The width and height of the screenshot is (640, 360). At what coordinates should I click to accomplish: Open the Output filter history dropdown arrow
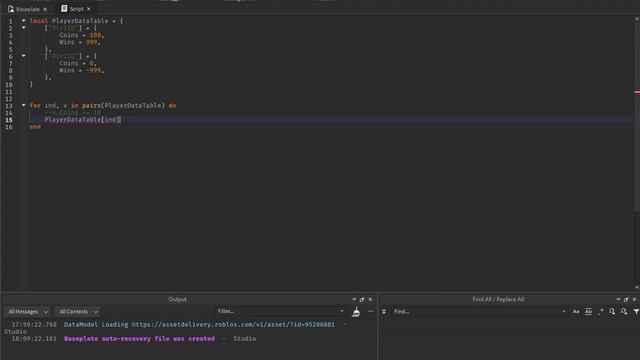342,311
